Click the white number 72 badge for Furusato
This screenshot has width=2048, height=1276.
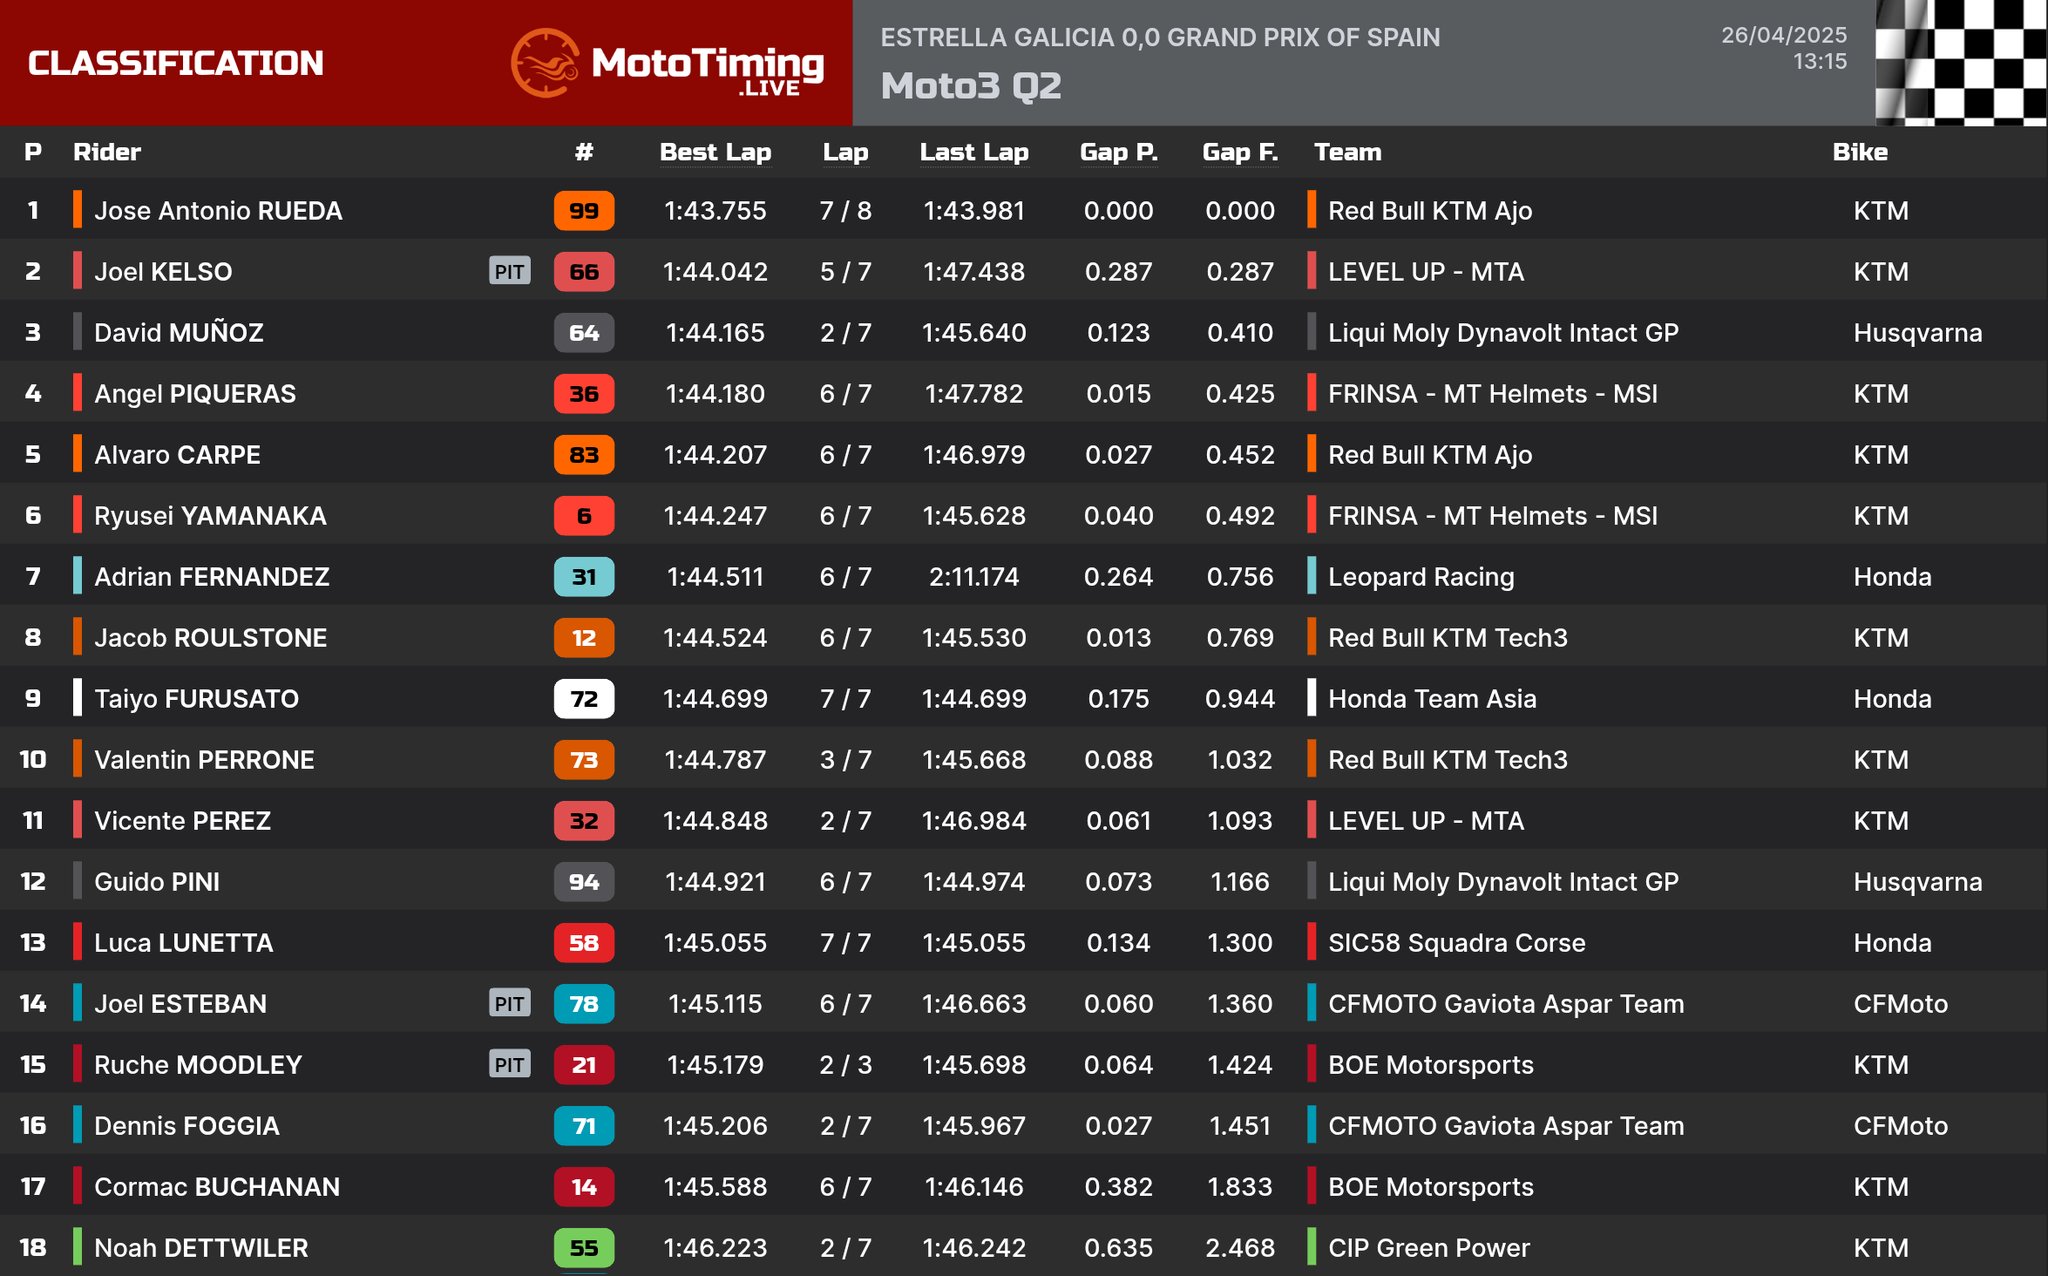point(583,699)
